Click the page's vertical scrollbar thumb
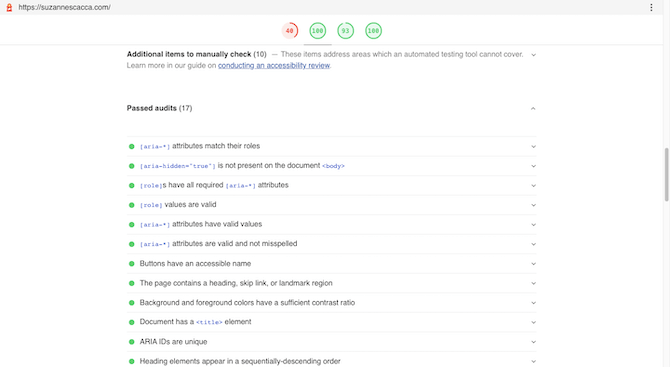Image resolution: width=670 pixels, height=367 pixels. (x=666, y=174)
